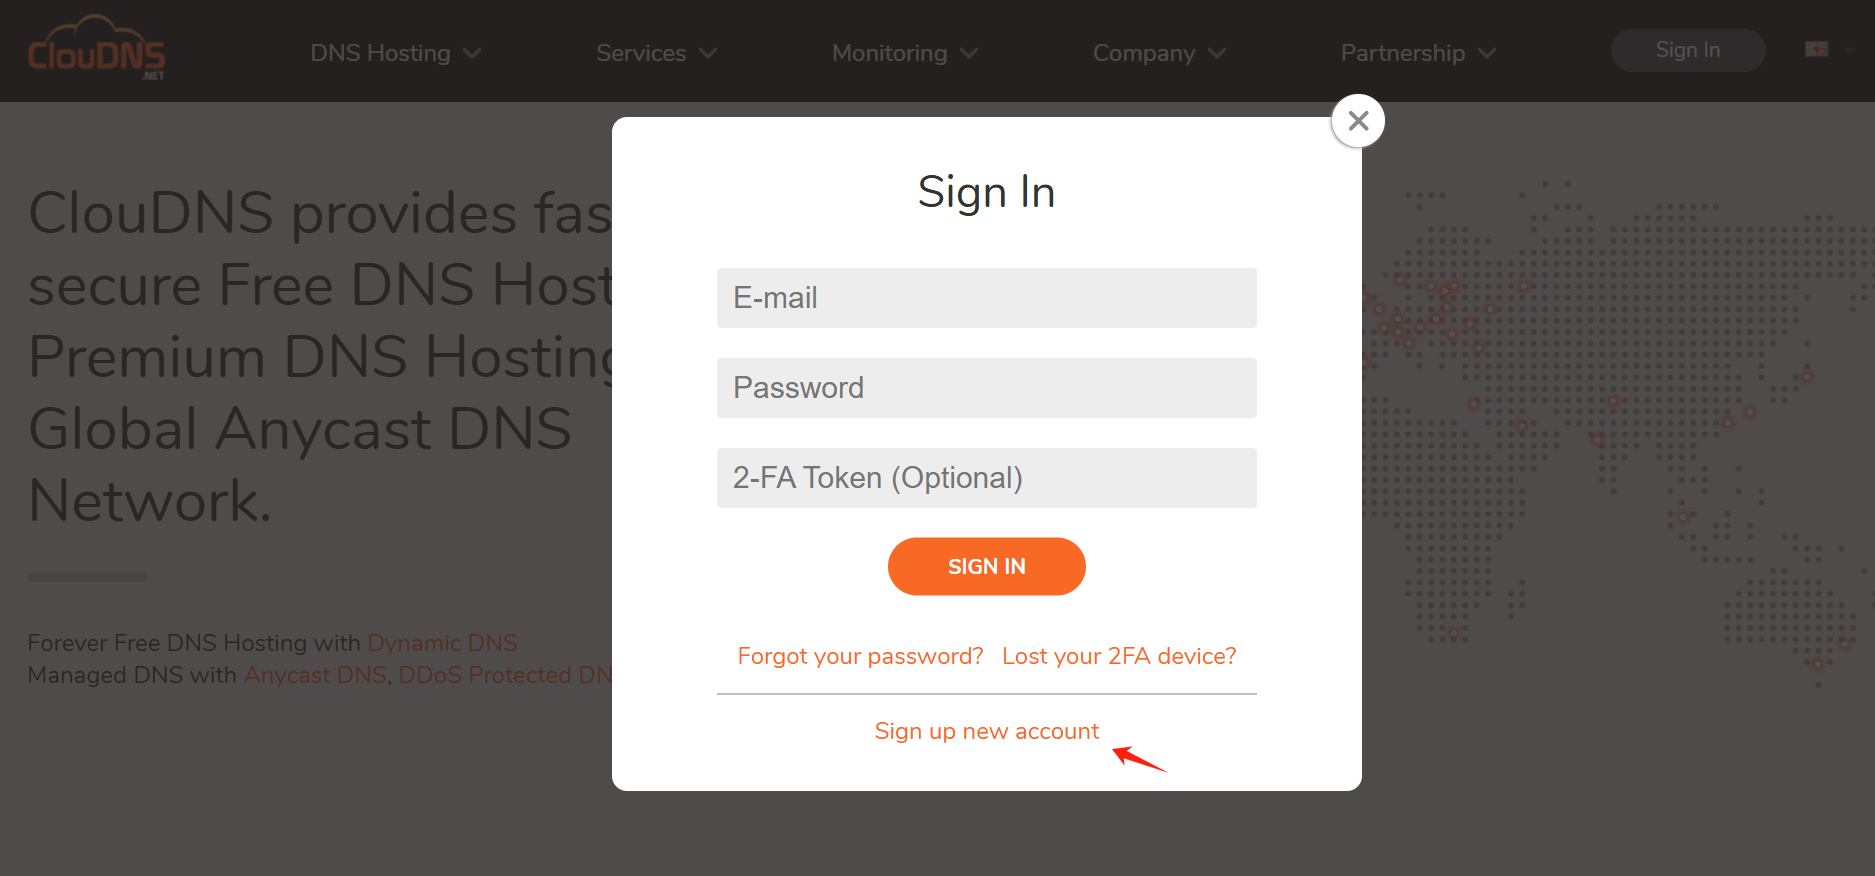Screen dimensions: 1875x876
Task: Click the DDoS Protected DNS link
Action: tap(505, 675)
